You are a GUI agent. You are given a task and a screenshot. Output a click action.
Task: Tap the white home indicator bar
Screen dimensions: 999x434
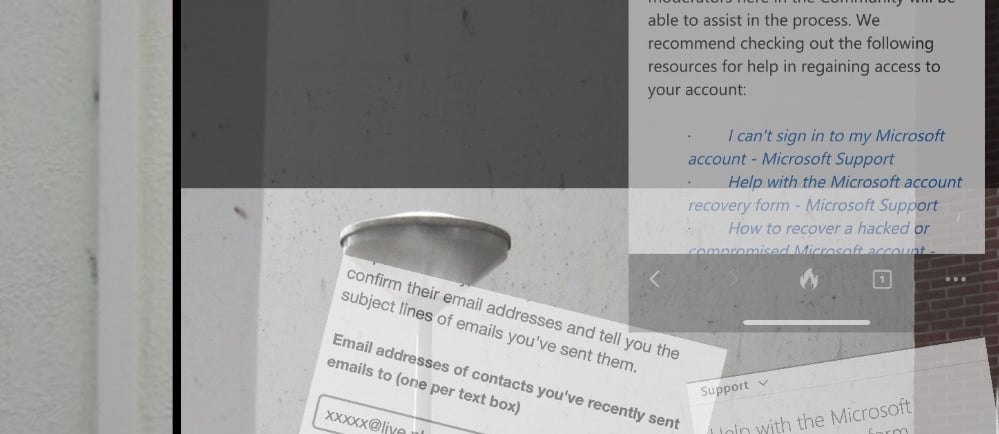click(x=806, y=322)
